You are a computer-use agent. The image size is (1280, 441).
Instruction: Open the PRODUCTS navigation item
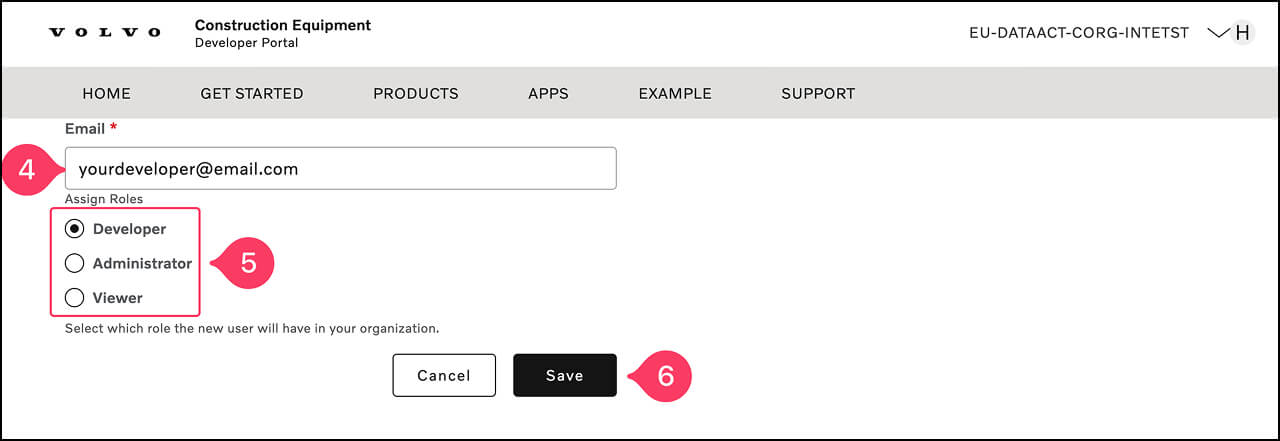pos(416,94)
